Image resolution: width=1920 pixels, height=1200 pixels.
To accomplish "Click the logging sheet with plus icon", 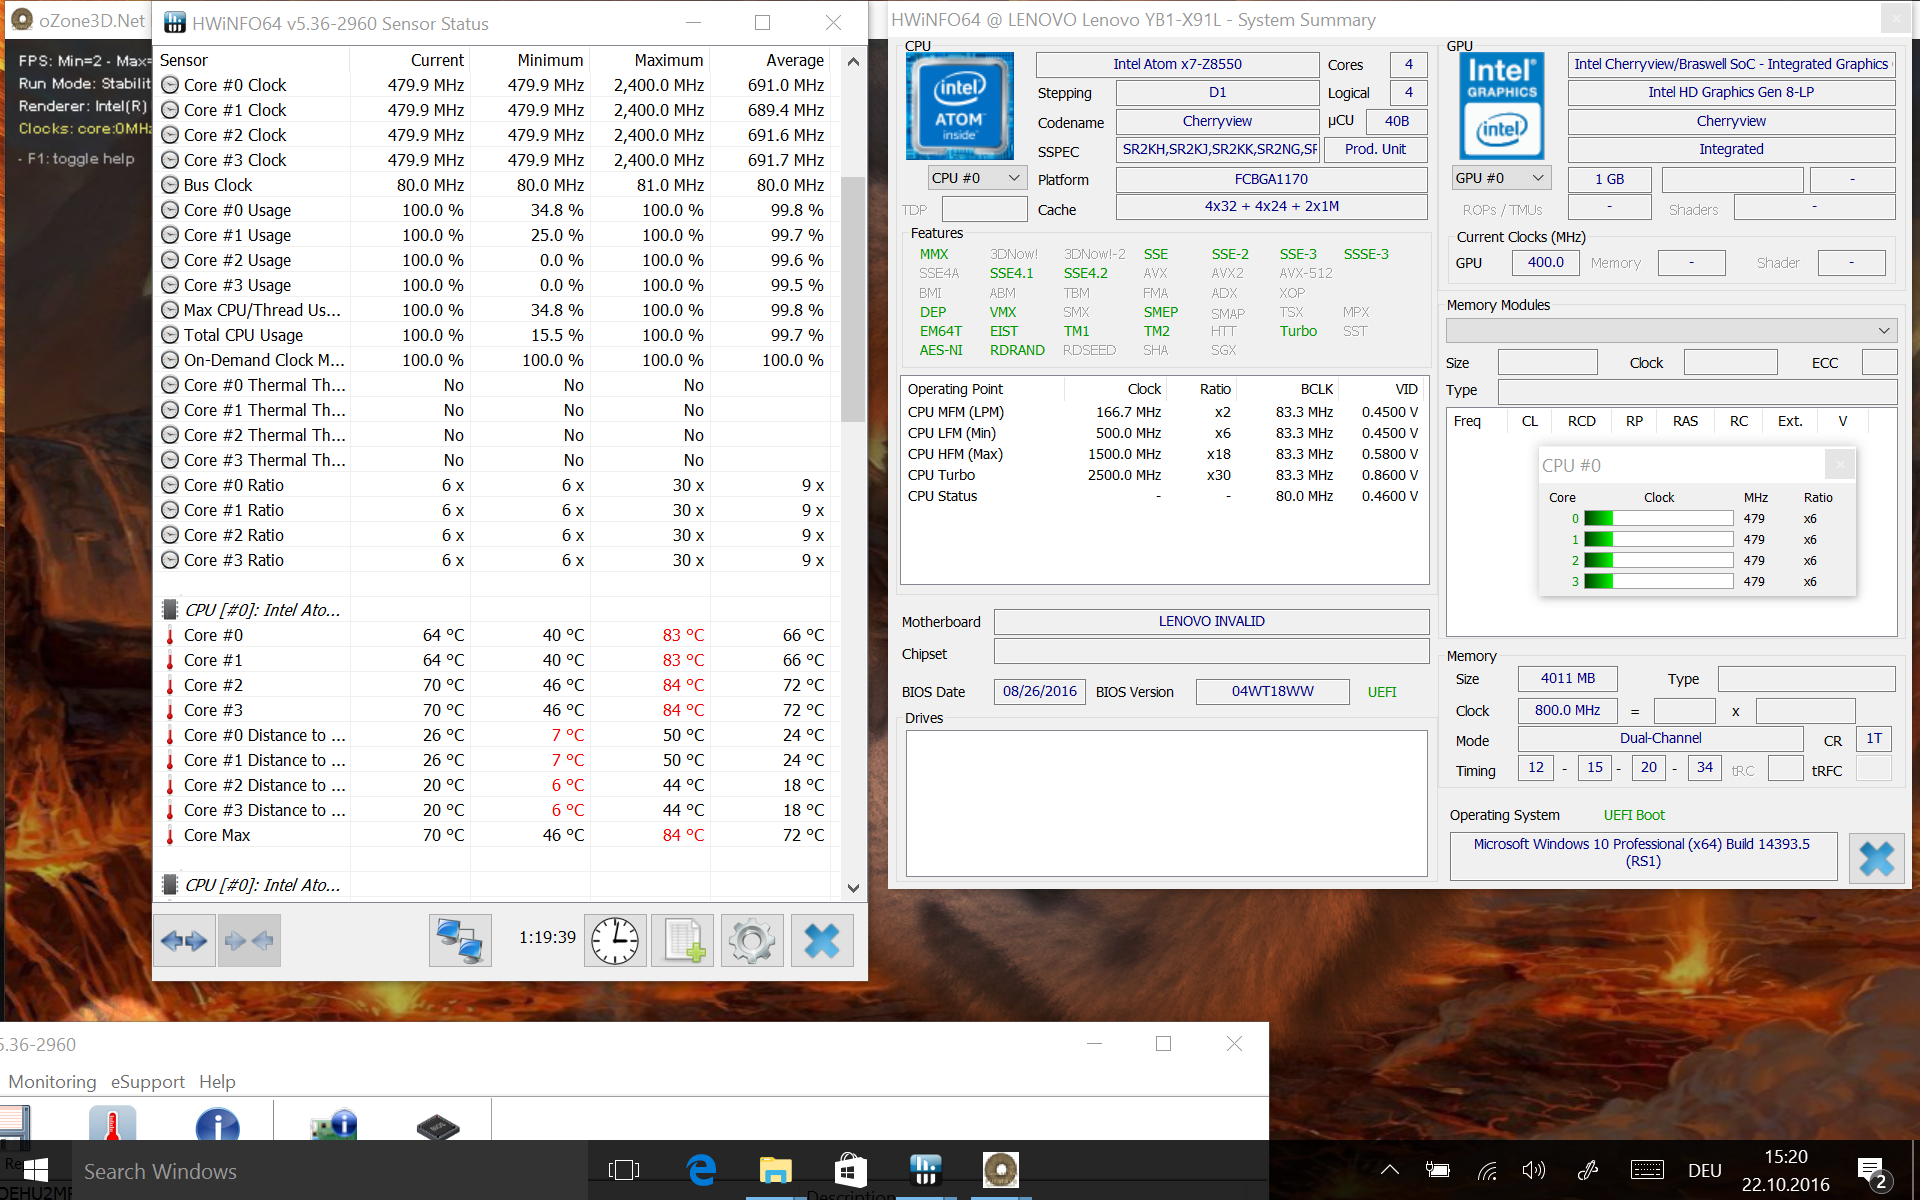I will (x=683, y=940).
